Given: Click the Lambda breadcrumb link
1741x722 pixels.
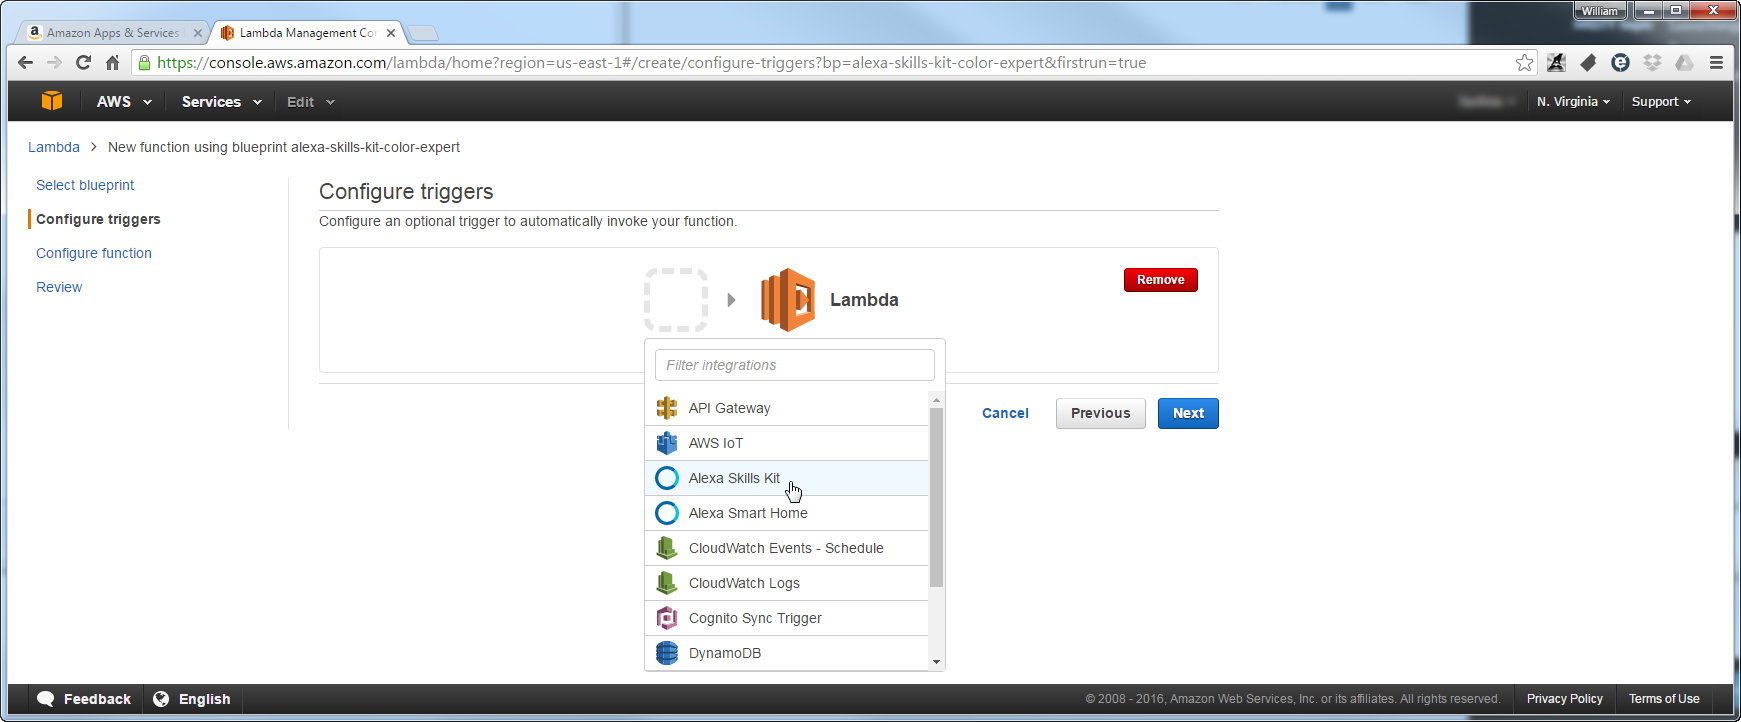Looking at the screenshot, I should pos(54,147).
